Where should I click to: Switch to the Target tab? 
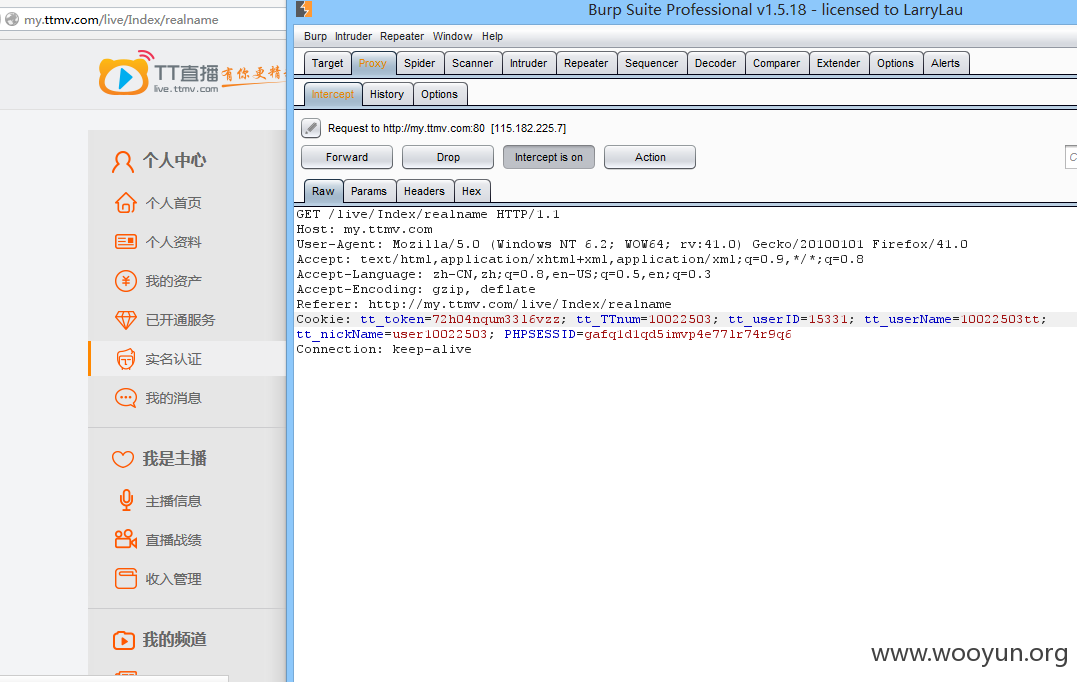click(327, 63)
